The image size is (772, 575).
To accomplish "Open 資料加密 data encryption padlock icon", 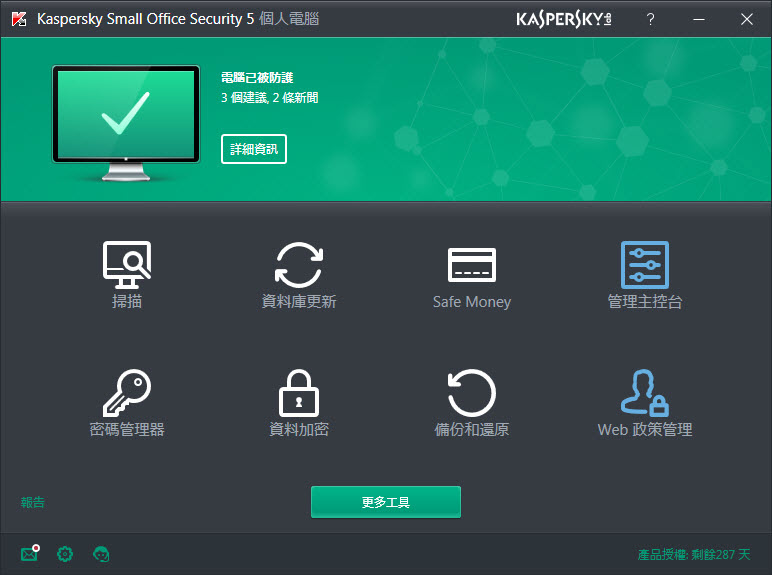I will point(299,393).
